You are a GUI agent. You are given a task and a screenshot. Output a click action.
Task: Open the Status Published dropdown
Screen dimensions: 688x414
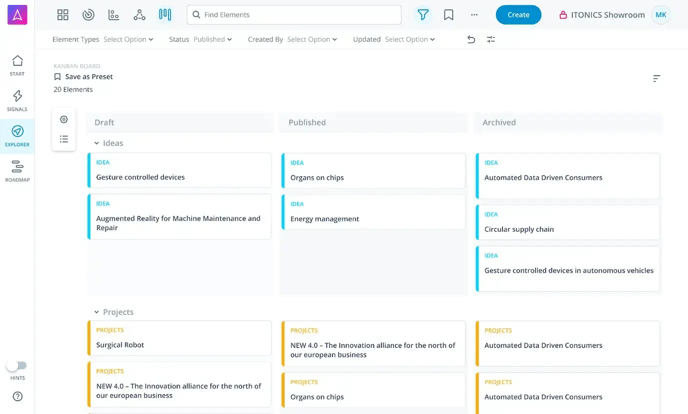click(212, 39)
